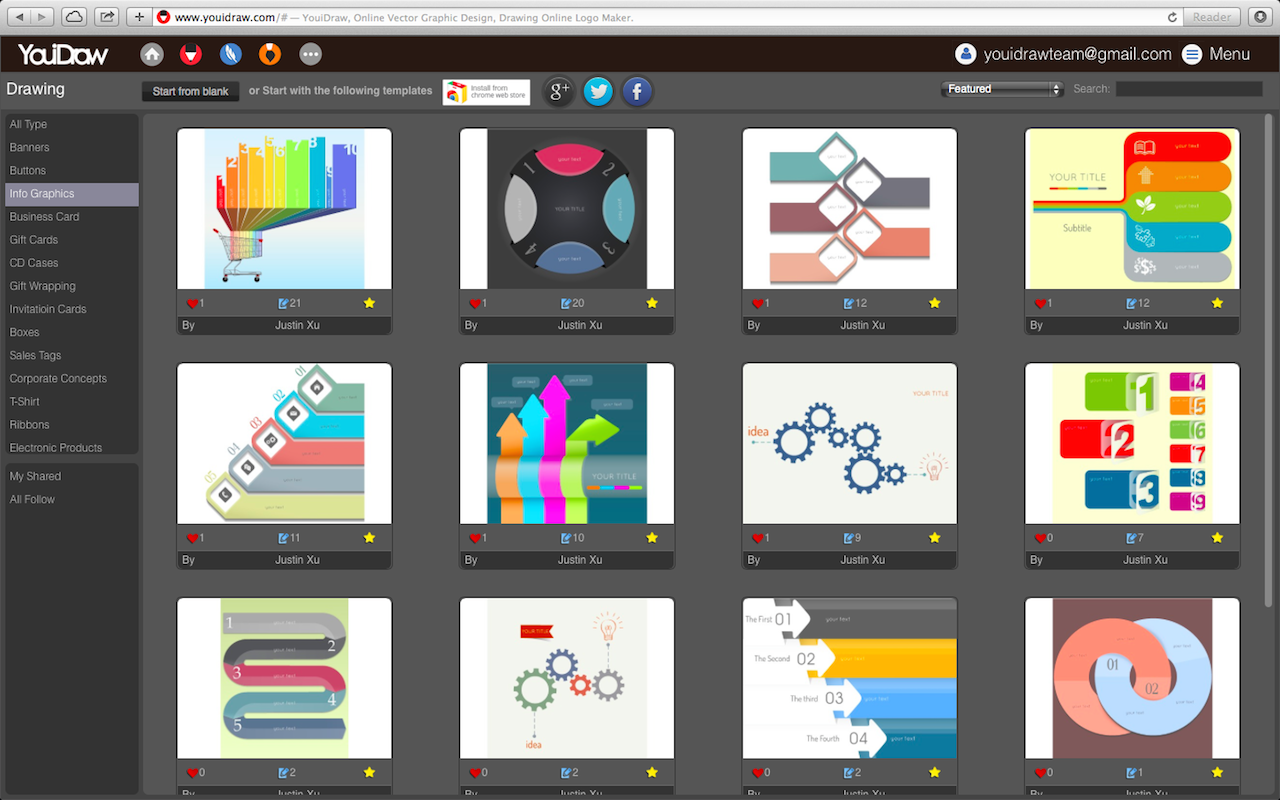Screen dimensions: 1280x800
Task: Share via the Google Plus icon
Action: (559, 92)
